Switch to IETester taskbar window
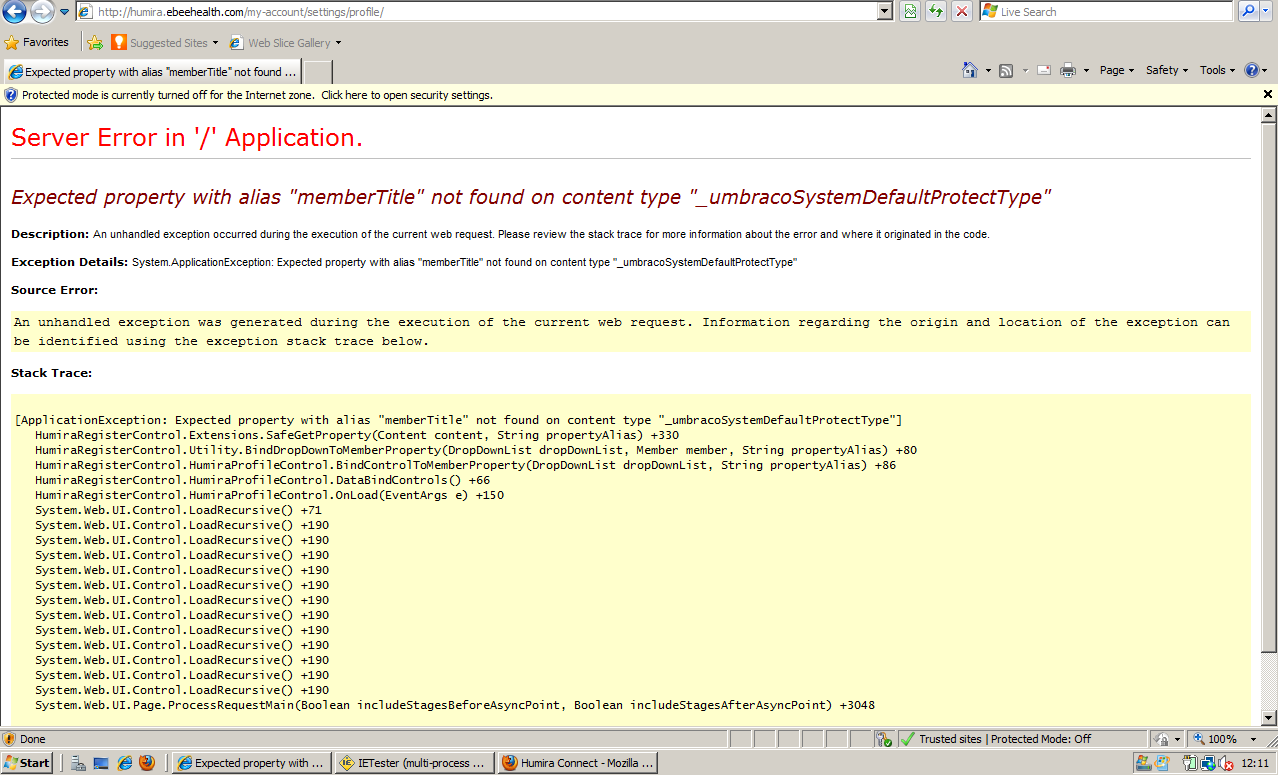The width and height of the screenshot is (1278, 775). (x=414, y=763)
